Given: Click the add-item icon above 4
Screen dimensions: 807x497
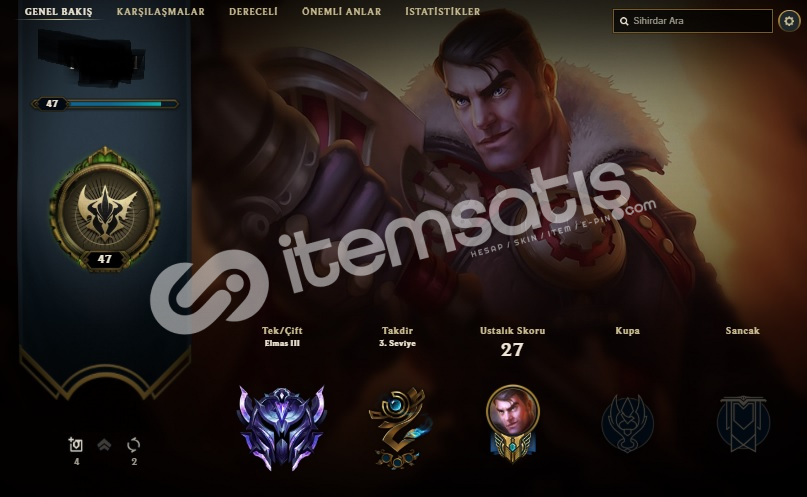Looking at the screenshot, I should point(76,445).
